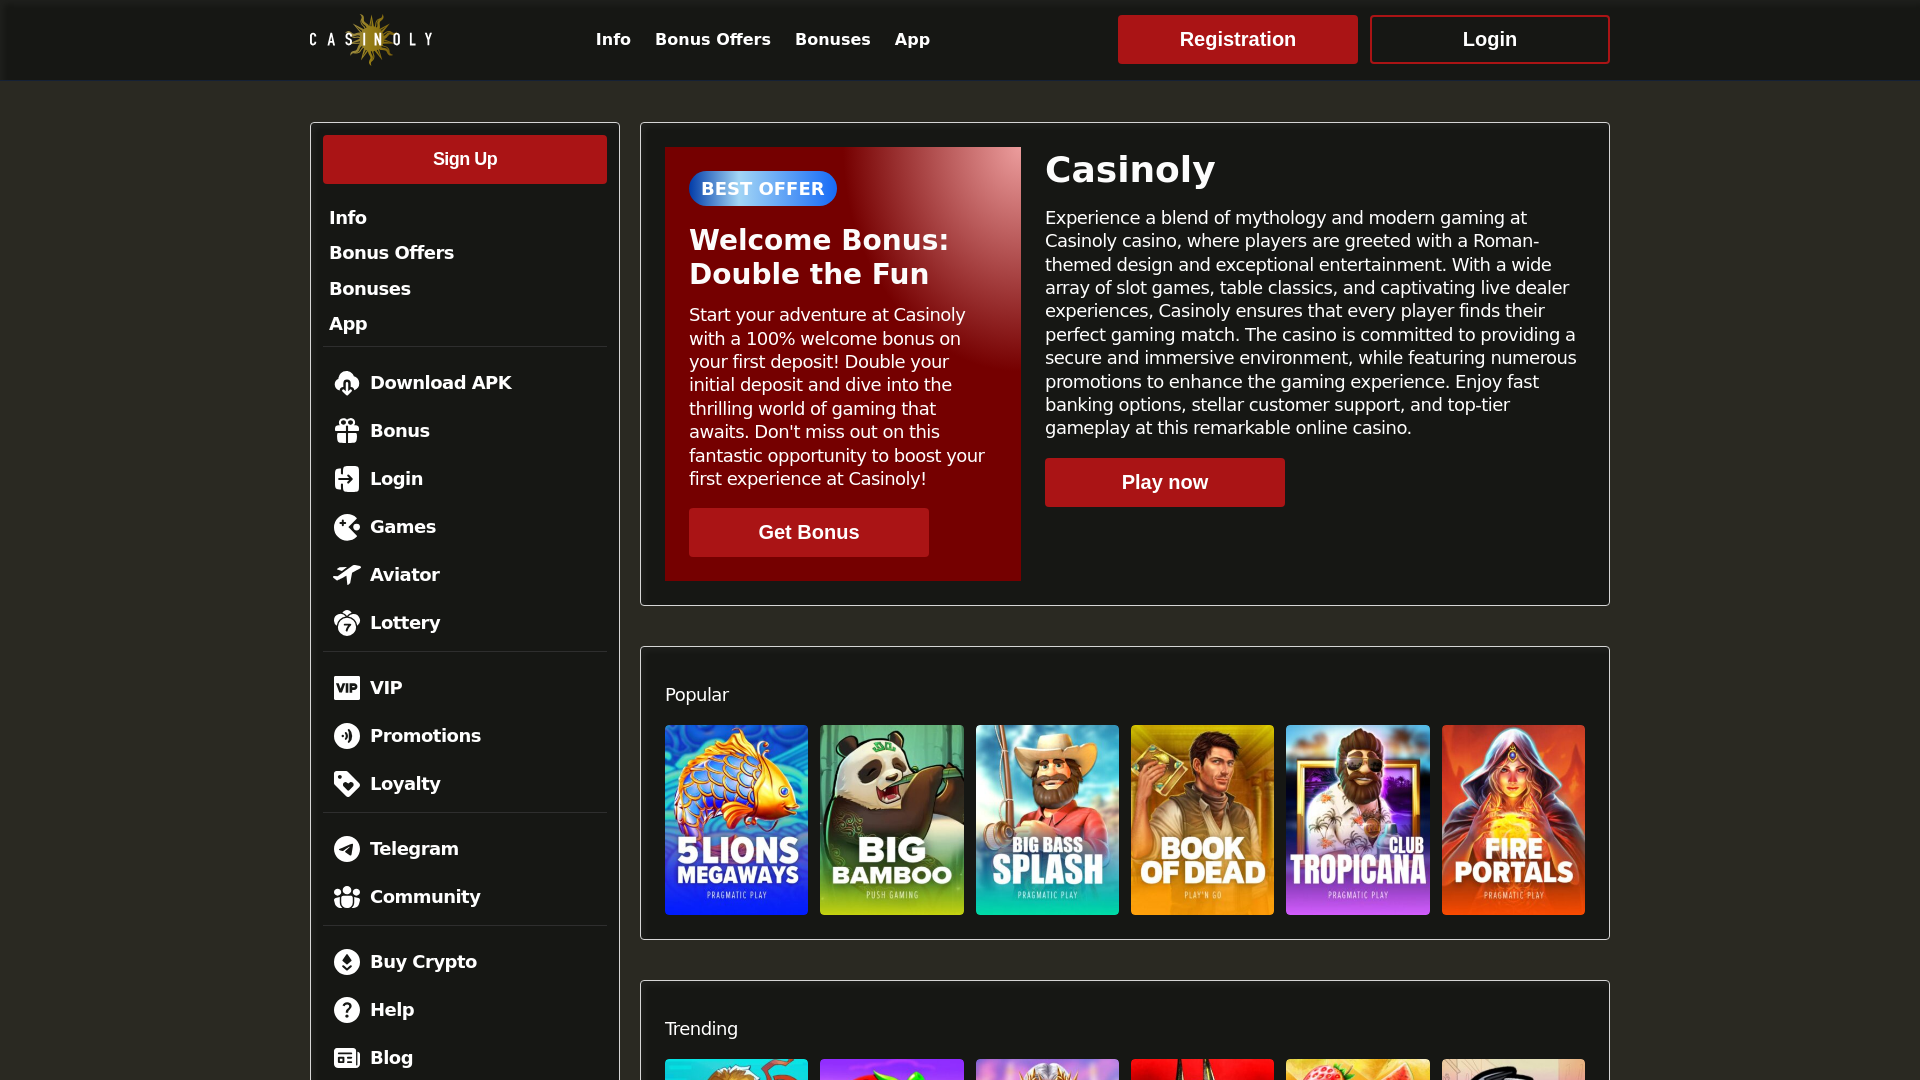The width and height of the screenshot is (1920, 1080).
Task: Open the Help link text
Action: 392,1010
